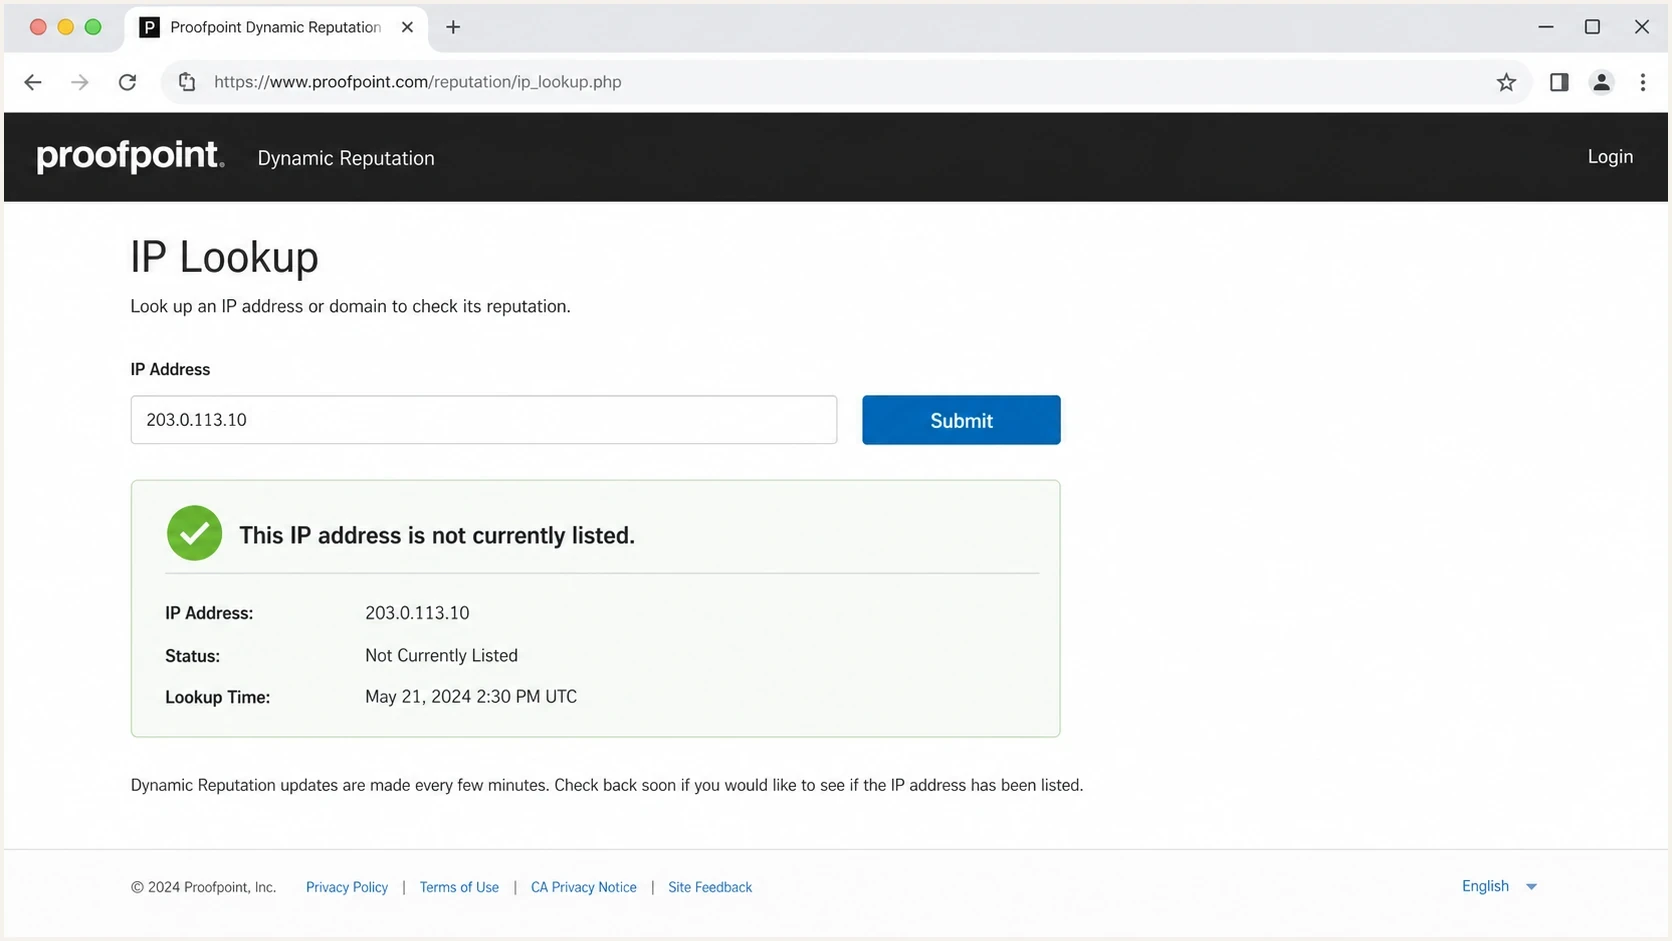
Task: Open the Login link in header
Action: (x=1610, y=156)
